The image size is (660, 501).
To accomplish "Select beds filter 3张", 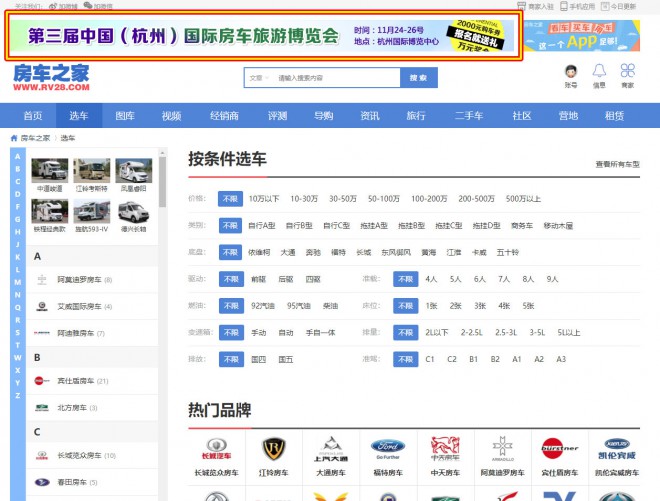I will [480, 306].
